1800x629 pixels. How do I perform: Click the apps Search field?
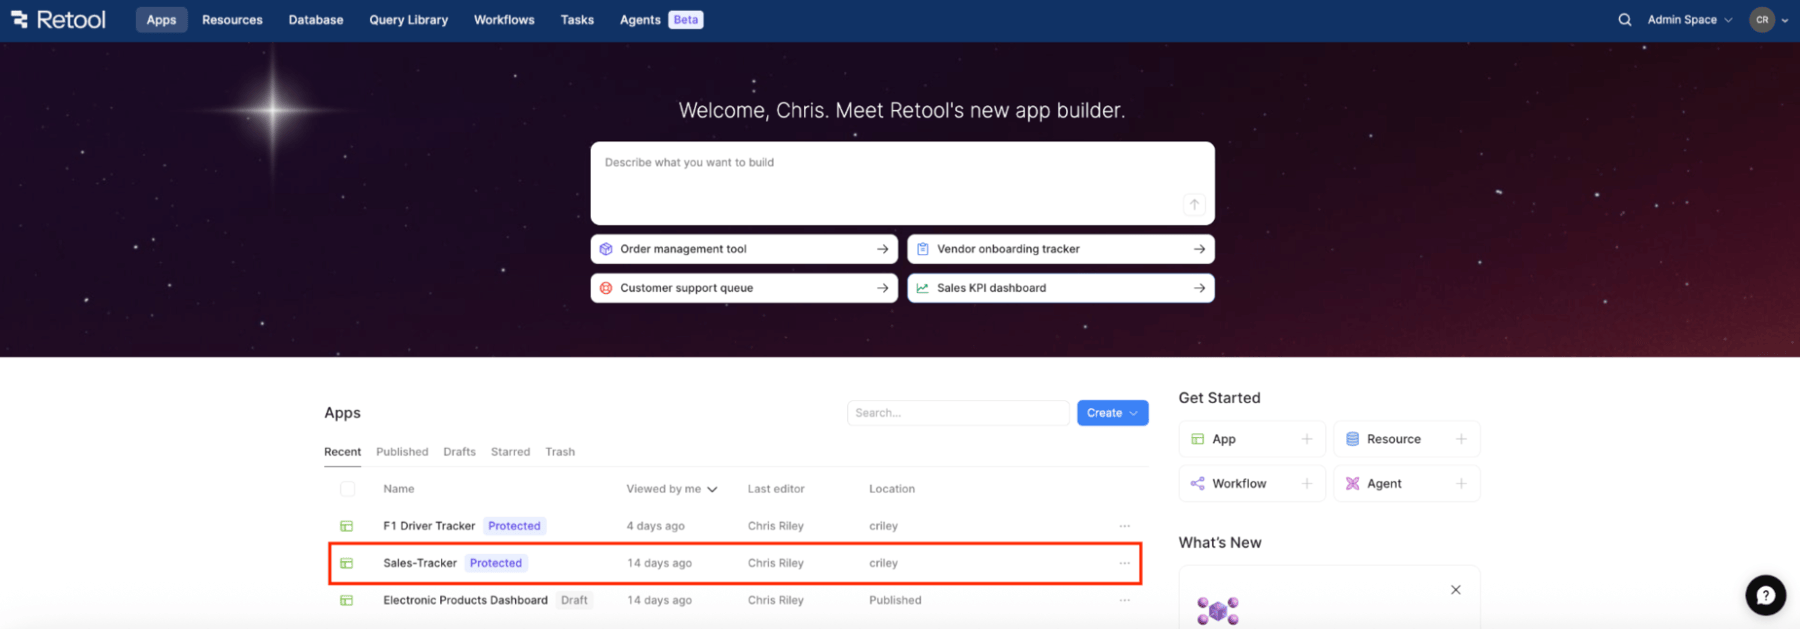[x=958, y=413]
